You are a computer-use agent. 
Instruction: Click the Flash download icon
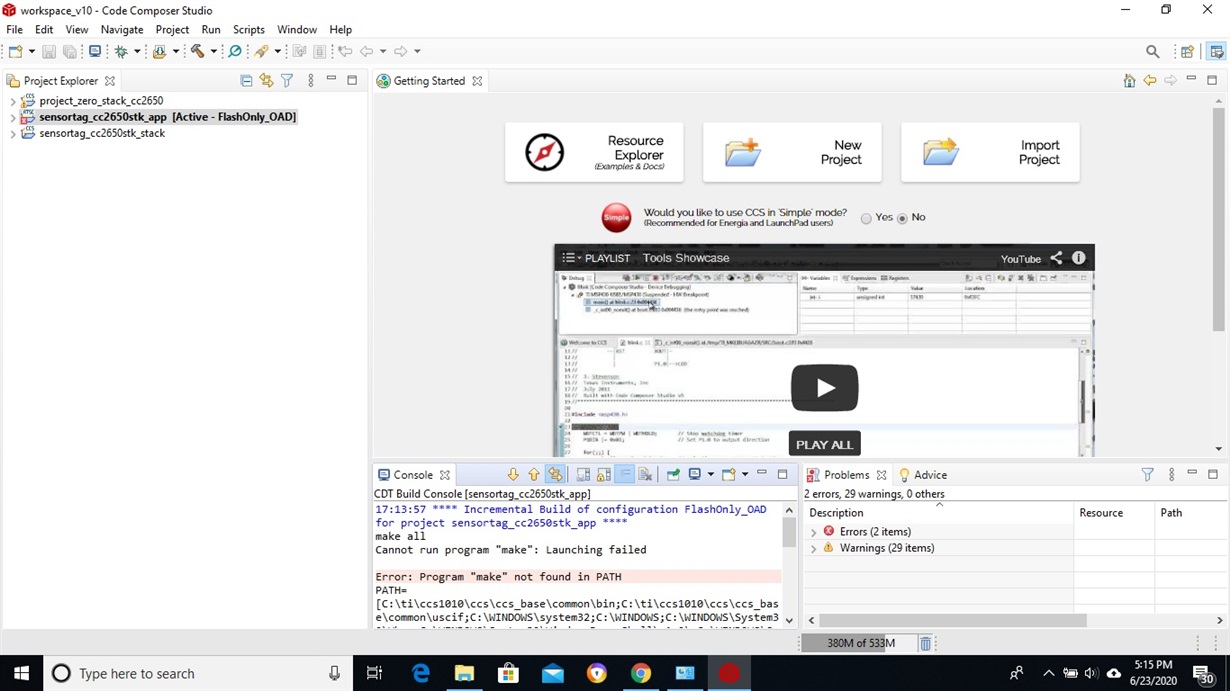pos(159,51)
